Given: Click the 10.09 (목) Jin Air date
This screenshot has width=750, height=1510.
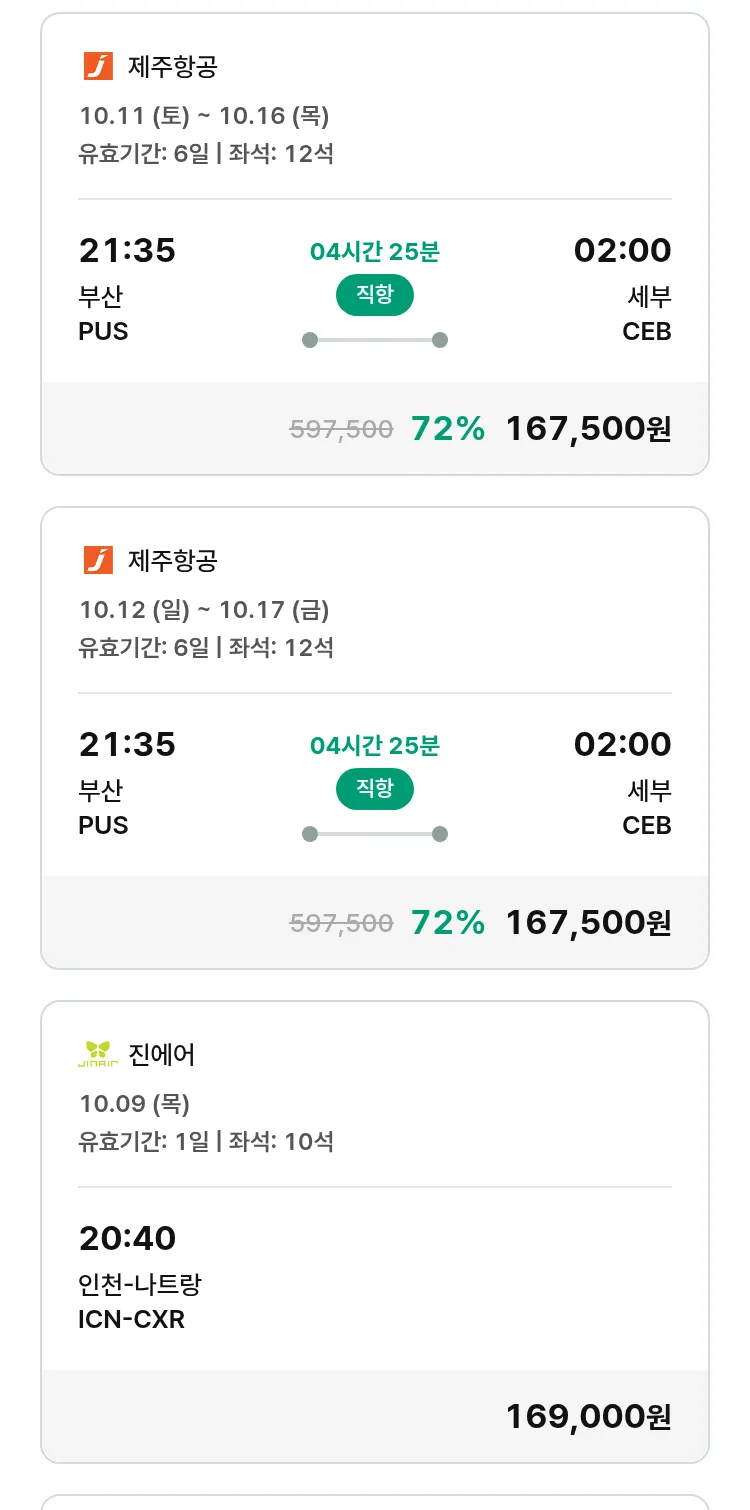Looking at the screenshot, I should tap(134, 1104).
